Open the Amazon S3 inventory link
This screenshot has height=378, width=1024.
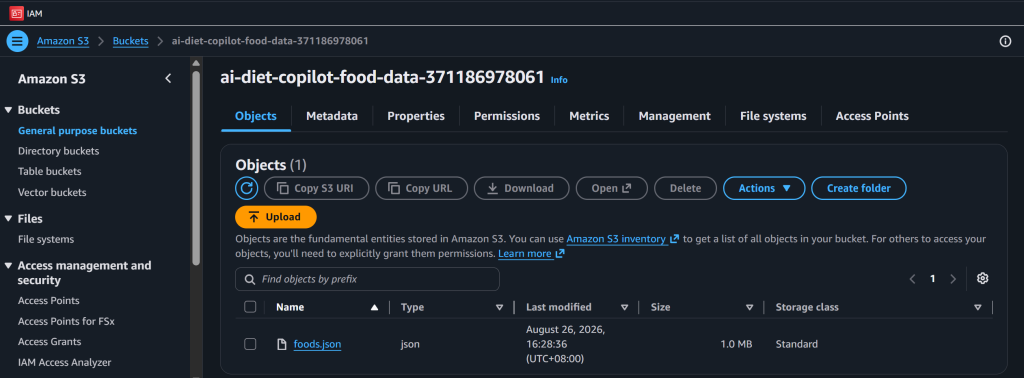click(623, 239)
